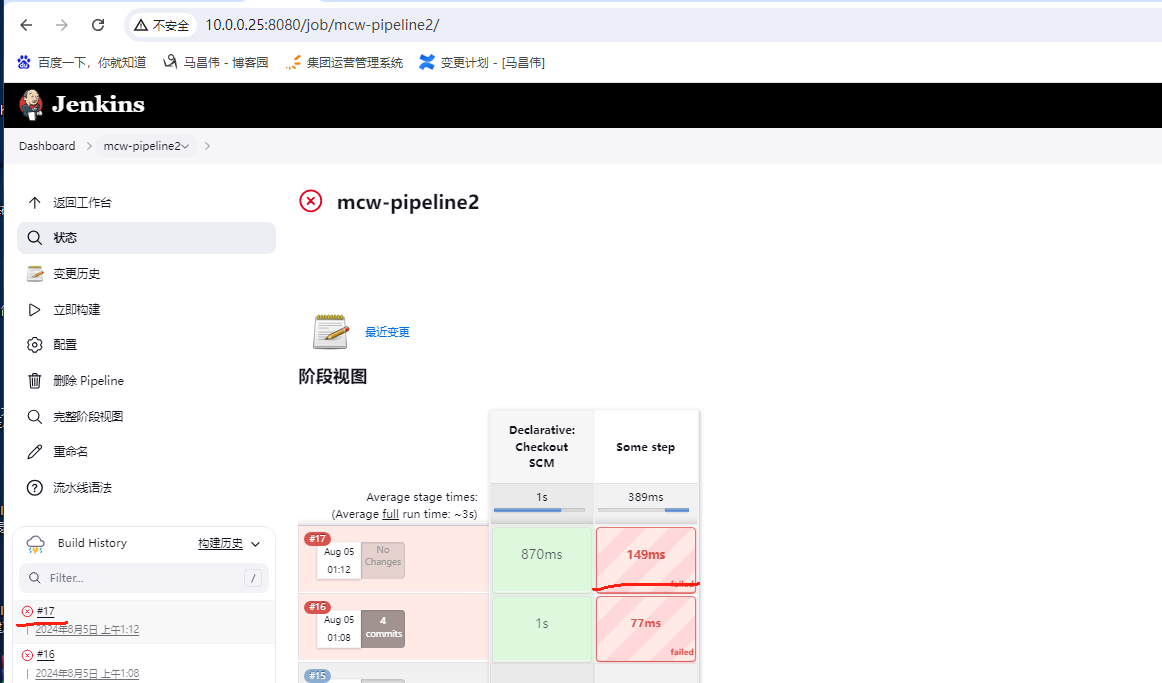
Task: Click the failed 77ms Some step cell
Action: coord(645,628)
